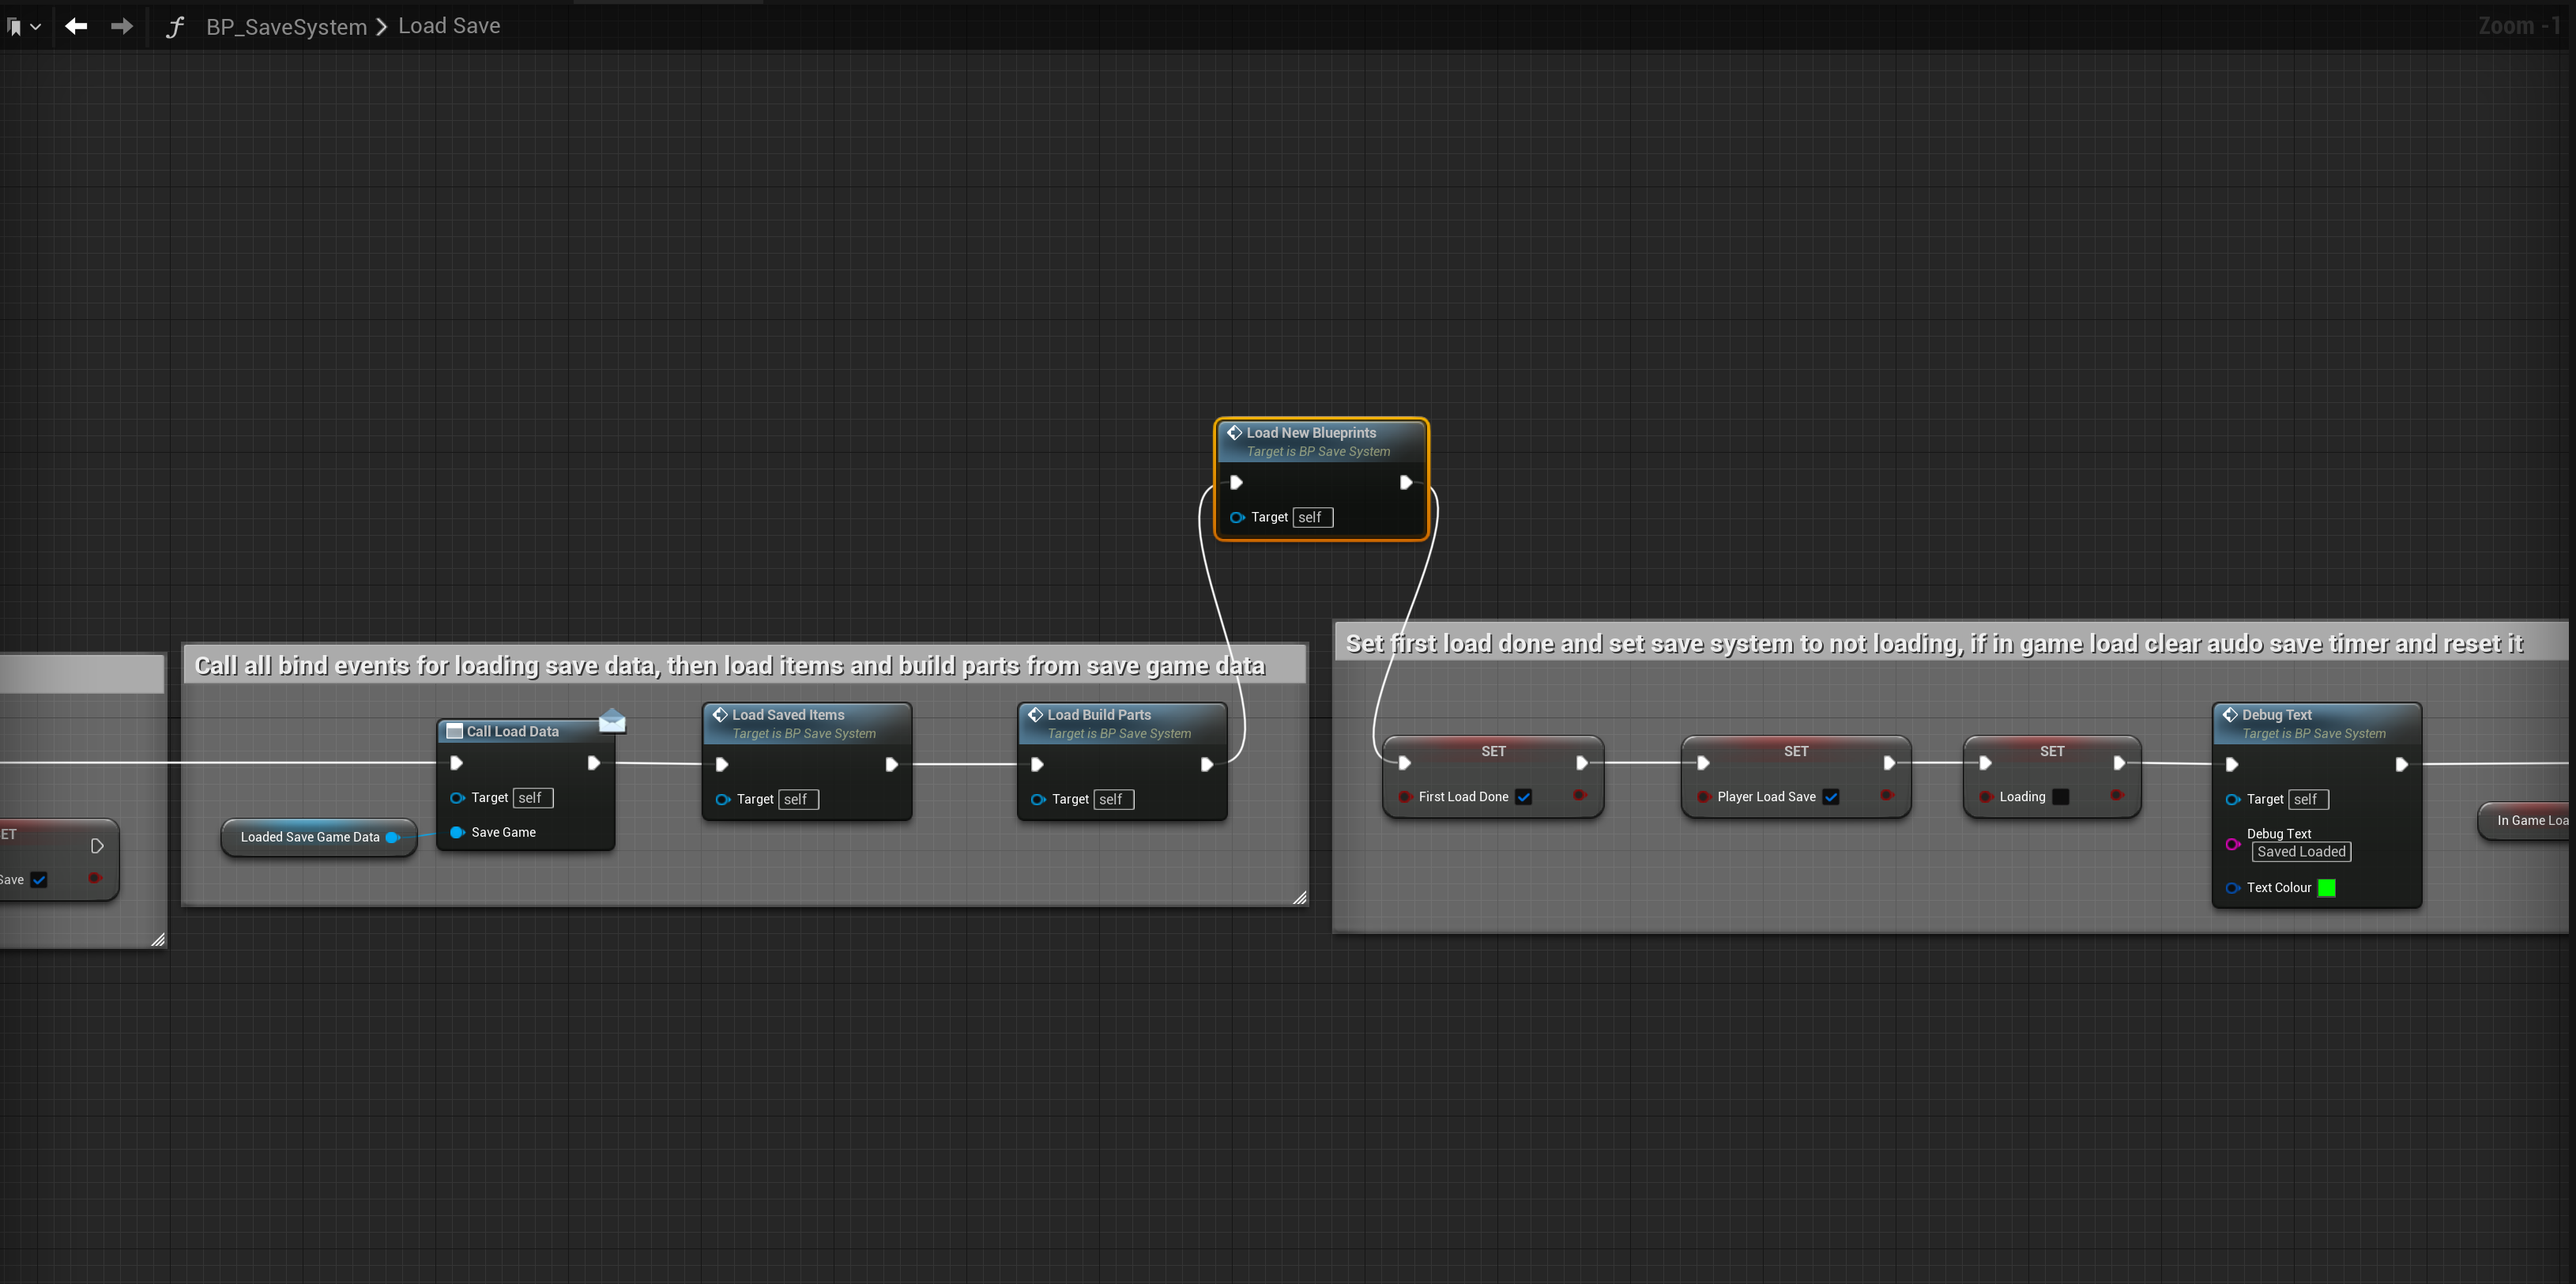The width and height of the screenshot is (2576, 1284).
Task: Click the Saved Loaded debug text field
Action: 2301,851
